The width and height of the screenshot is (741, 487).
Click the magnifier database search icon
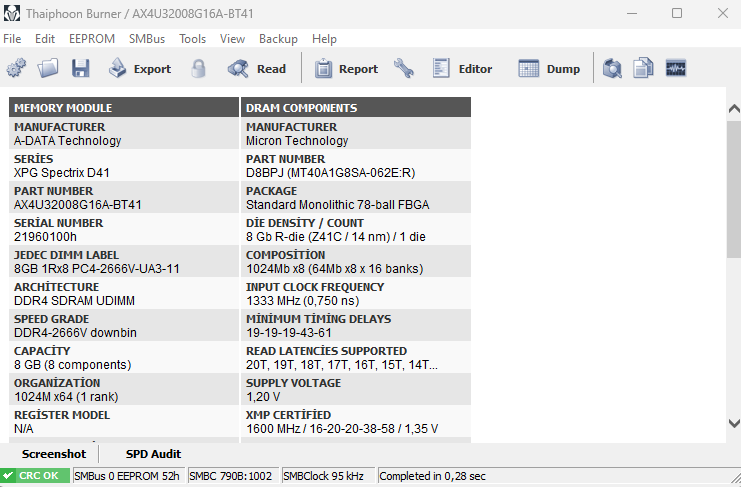612,68
